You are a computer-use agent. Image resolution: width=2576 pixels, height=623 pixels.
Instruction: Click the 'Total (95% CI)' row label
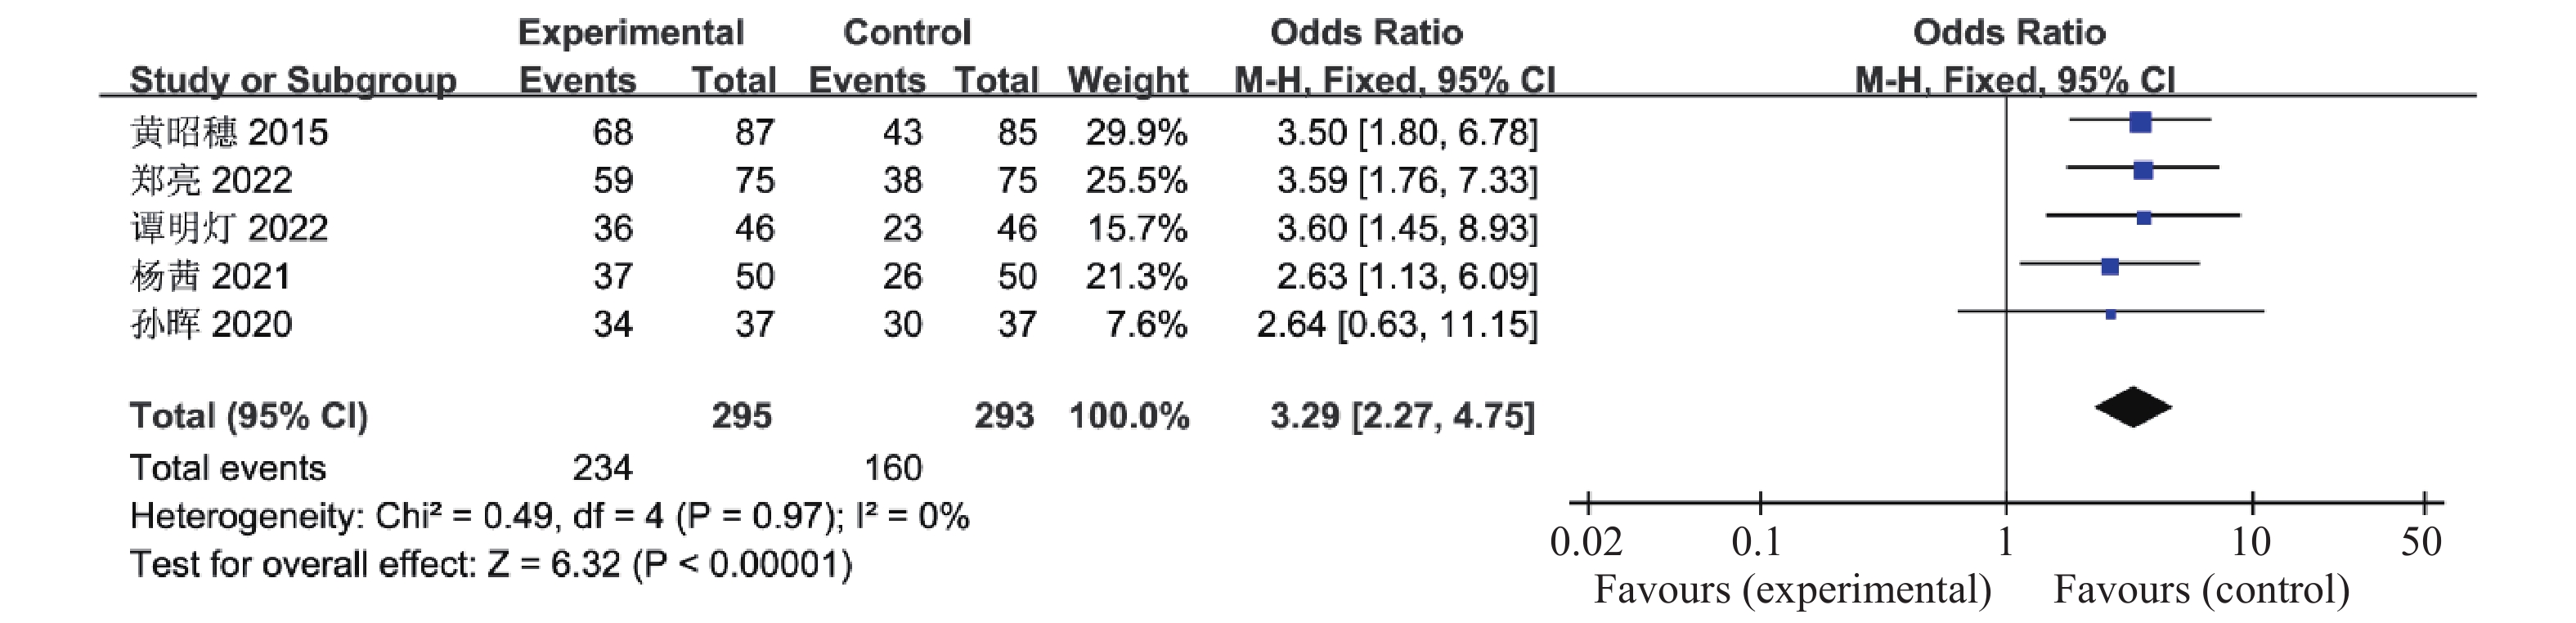click(x=249, y=415)
